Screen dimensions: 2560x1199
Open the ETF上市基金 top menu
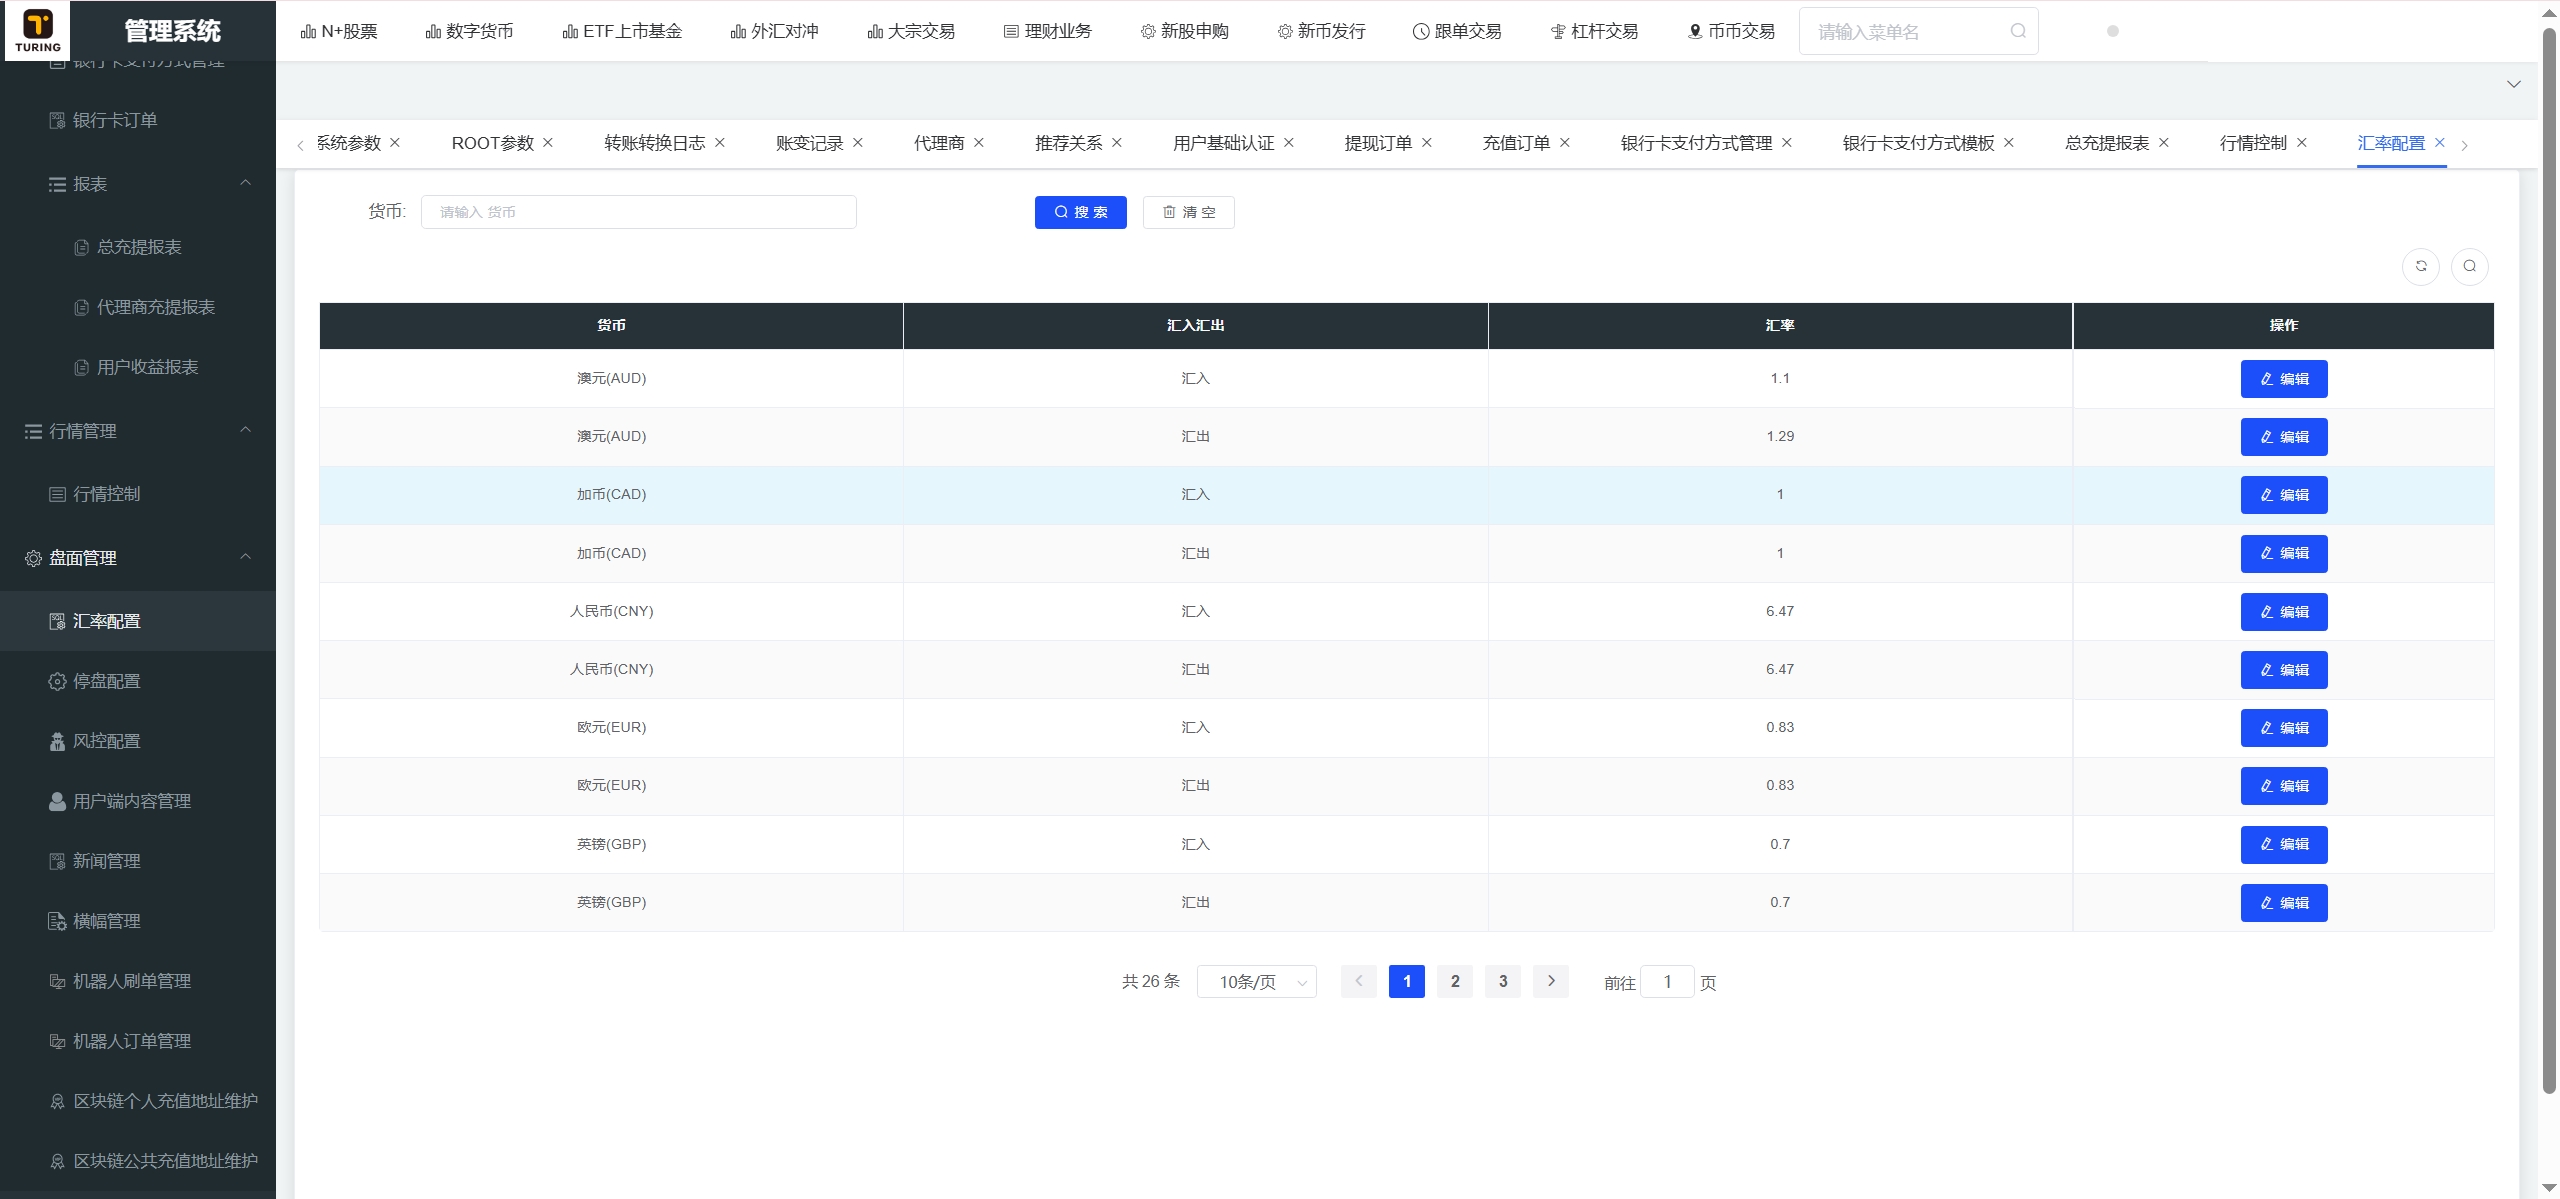622,31
